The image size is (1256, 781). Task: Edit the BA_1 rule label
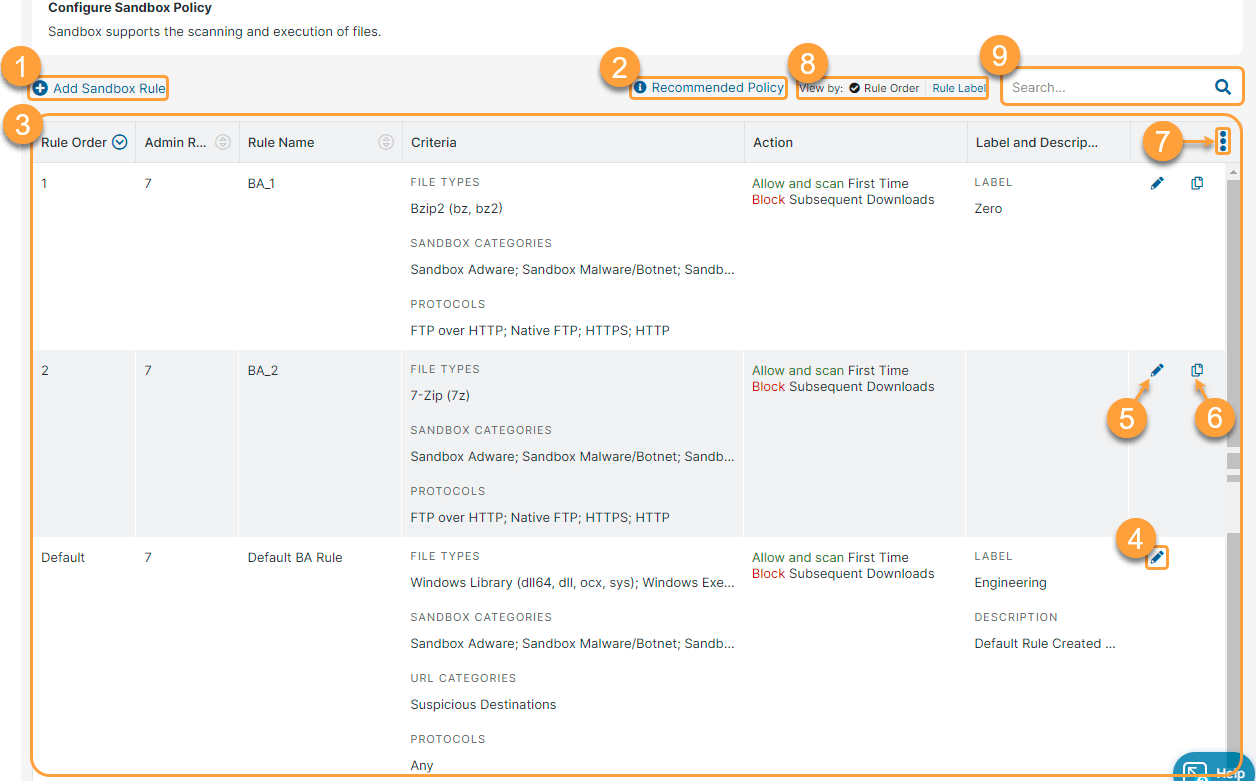[x=1157, y=183]
